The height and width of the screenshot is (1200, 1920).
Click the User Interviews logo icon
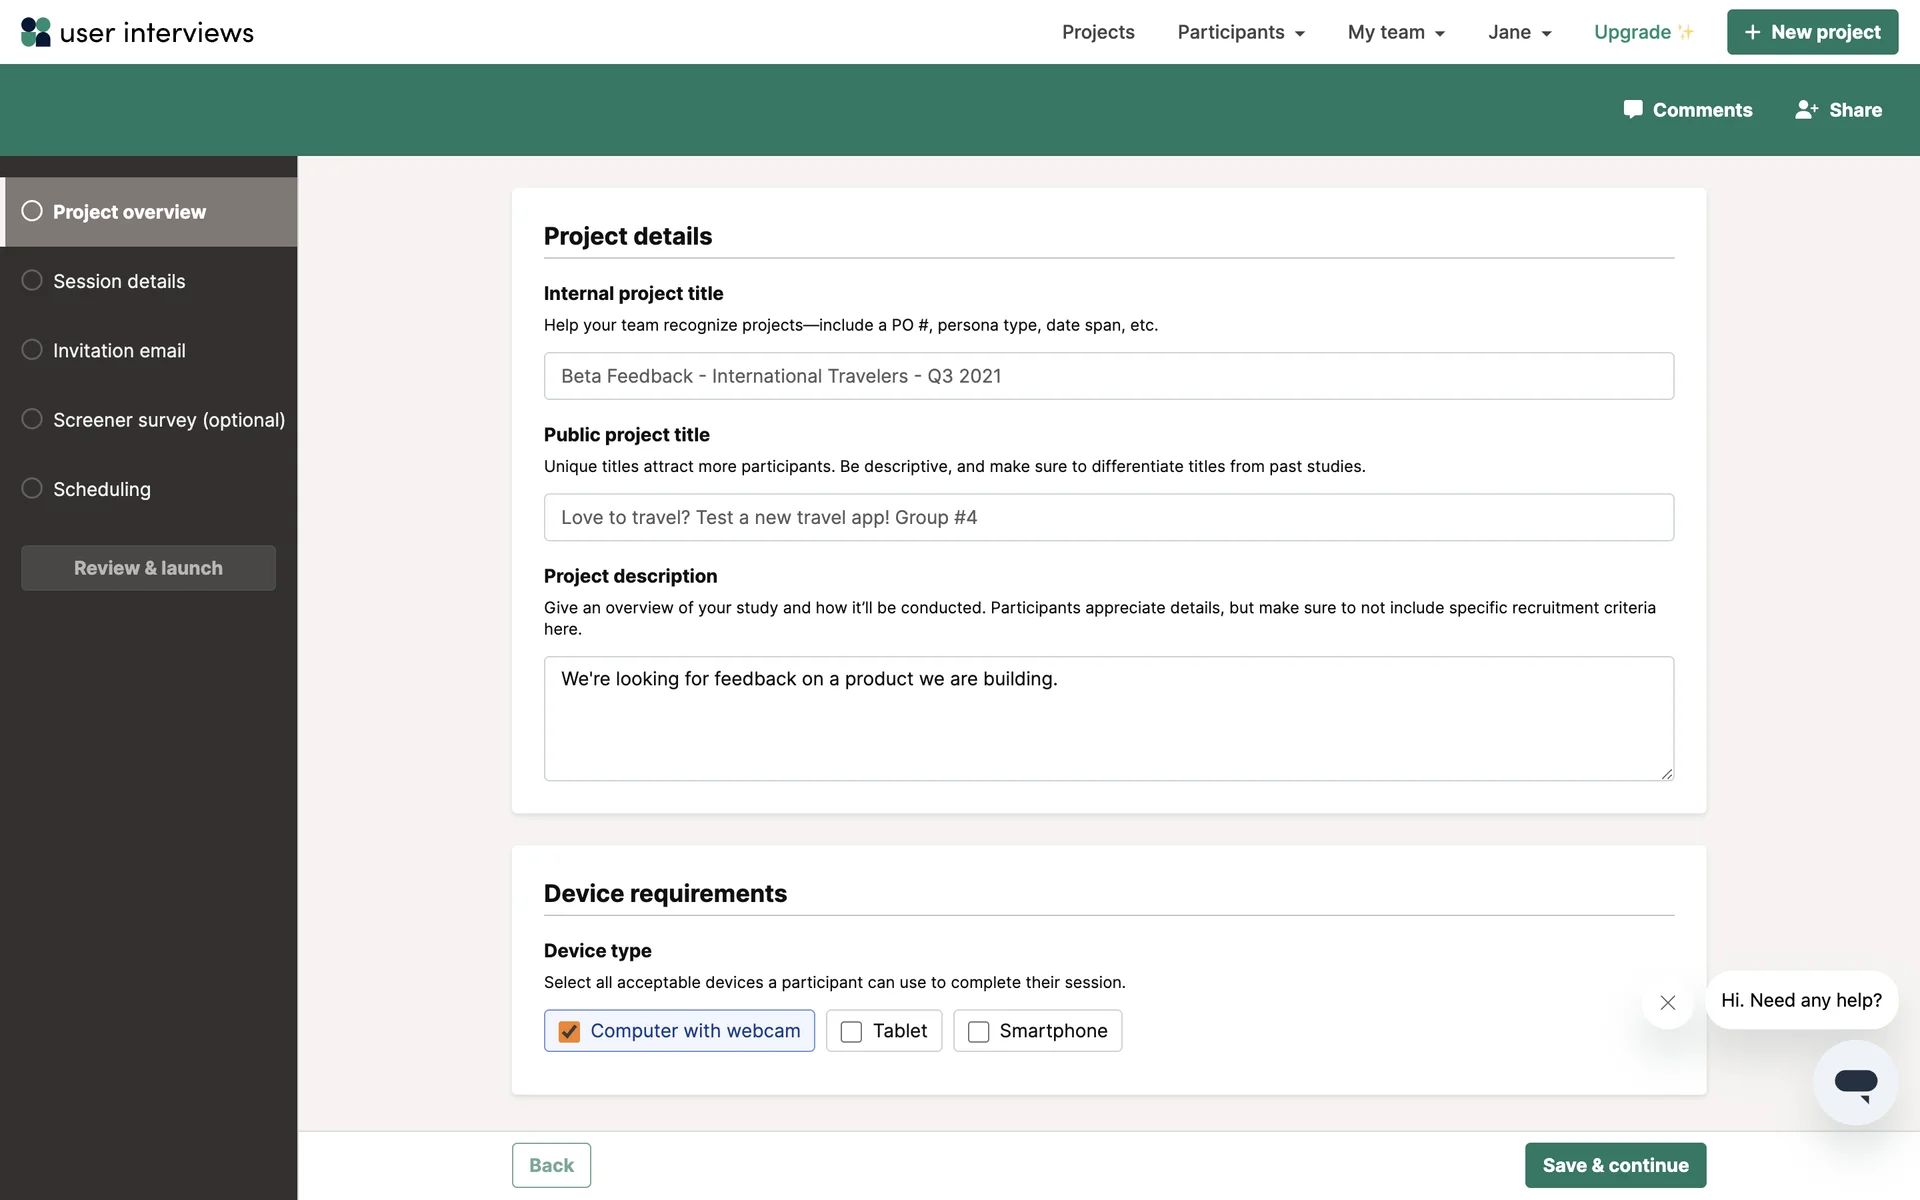(36, 32)
